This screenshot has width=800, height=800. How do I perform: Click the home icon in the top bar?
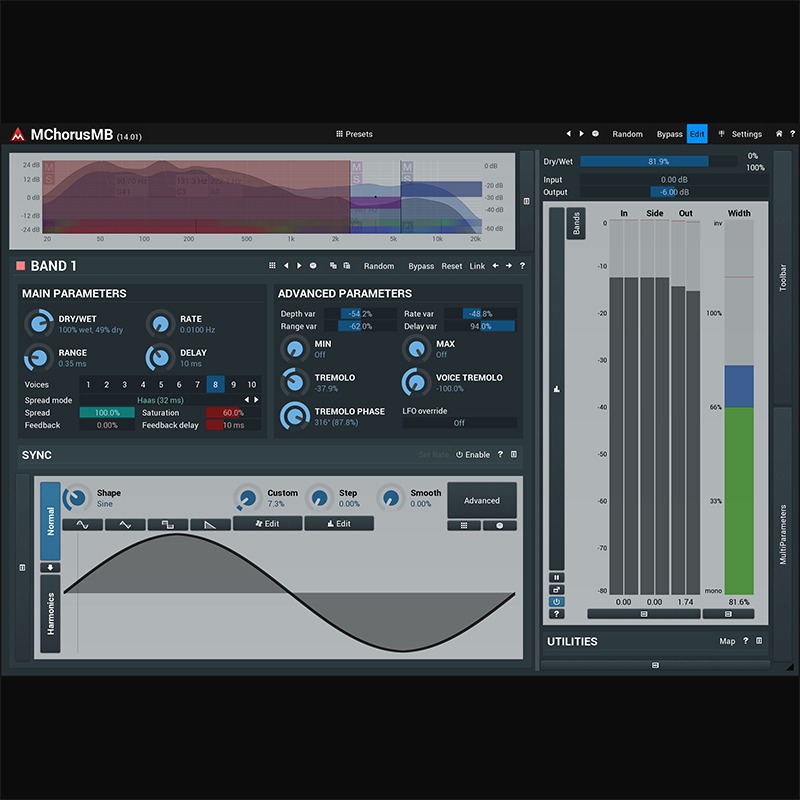pos(779,134)
